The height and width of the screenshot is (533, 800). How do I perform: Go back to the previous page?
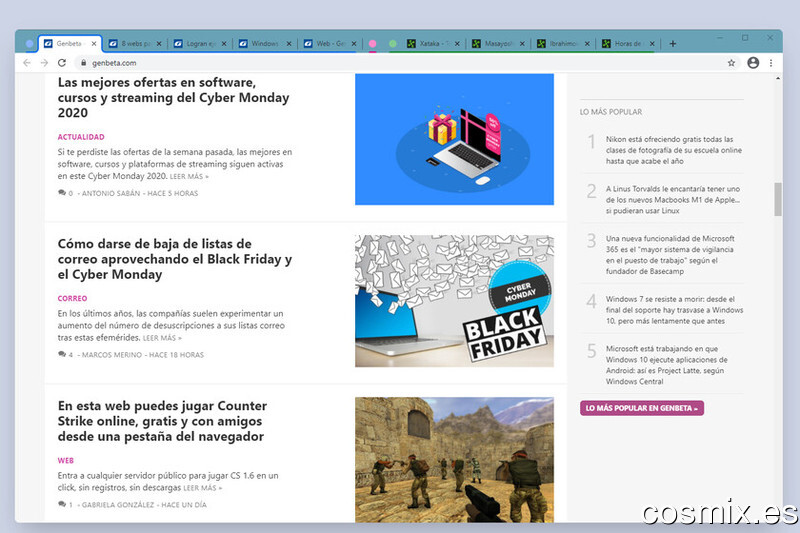point(27,63)
